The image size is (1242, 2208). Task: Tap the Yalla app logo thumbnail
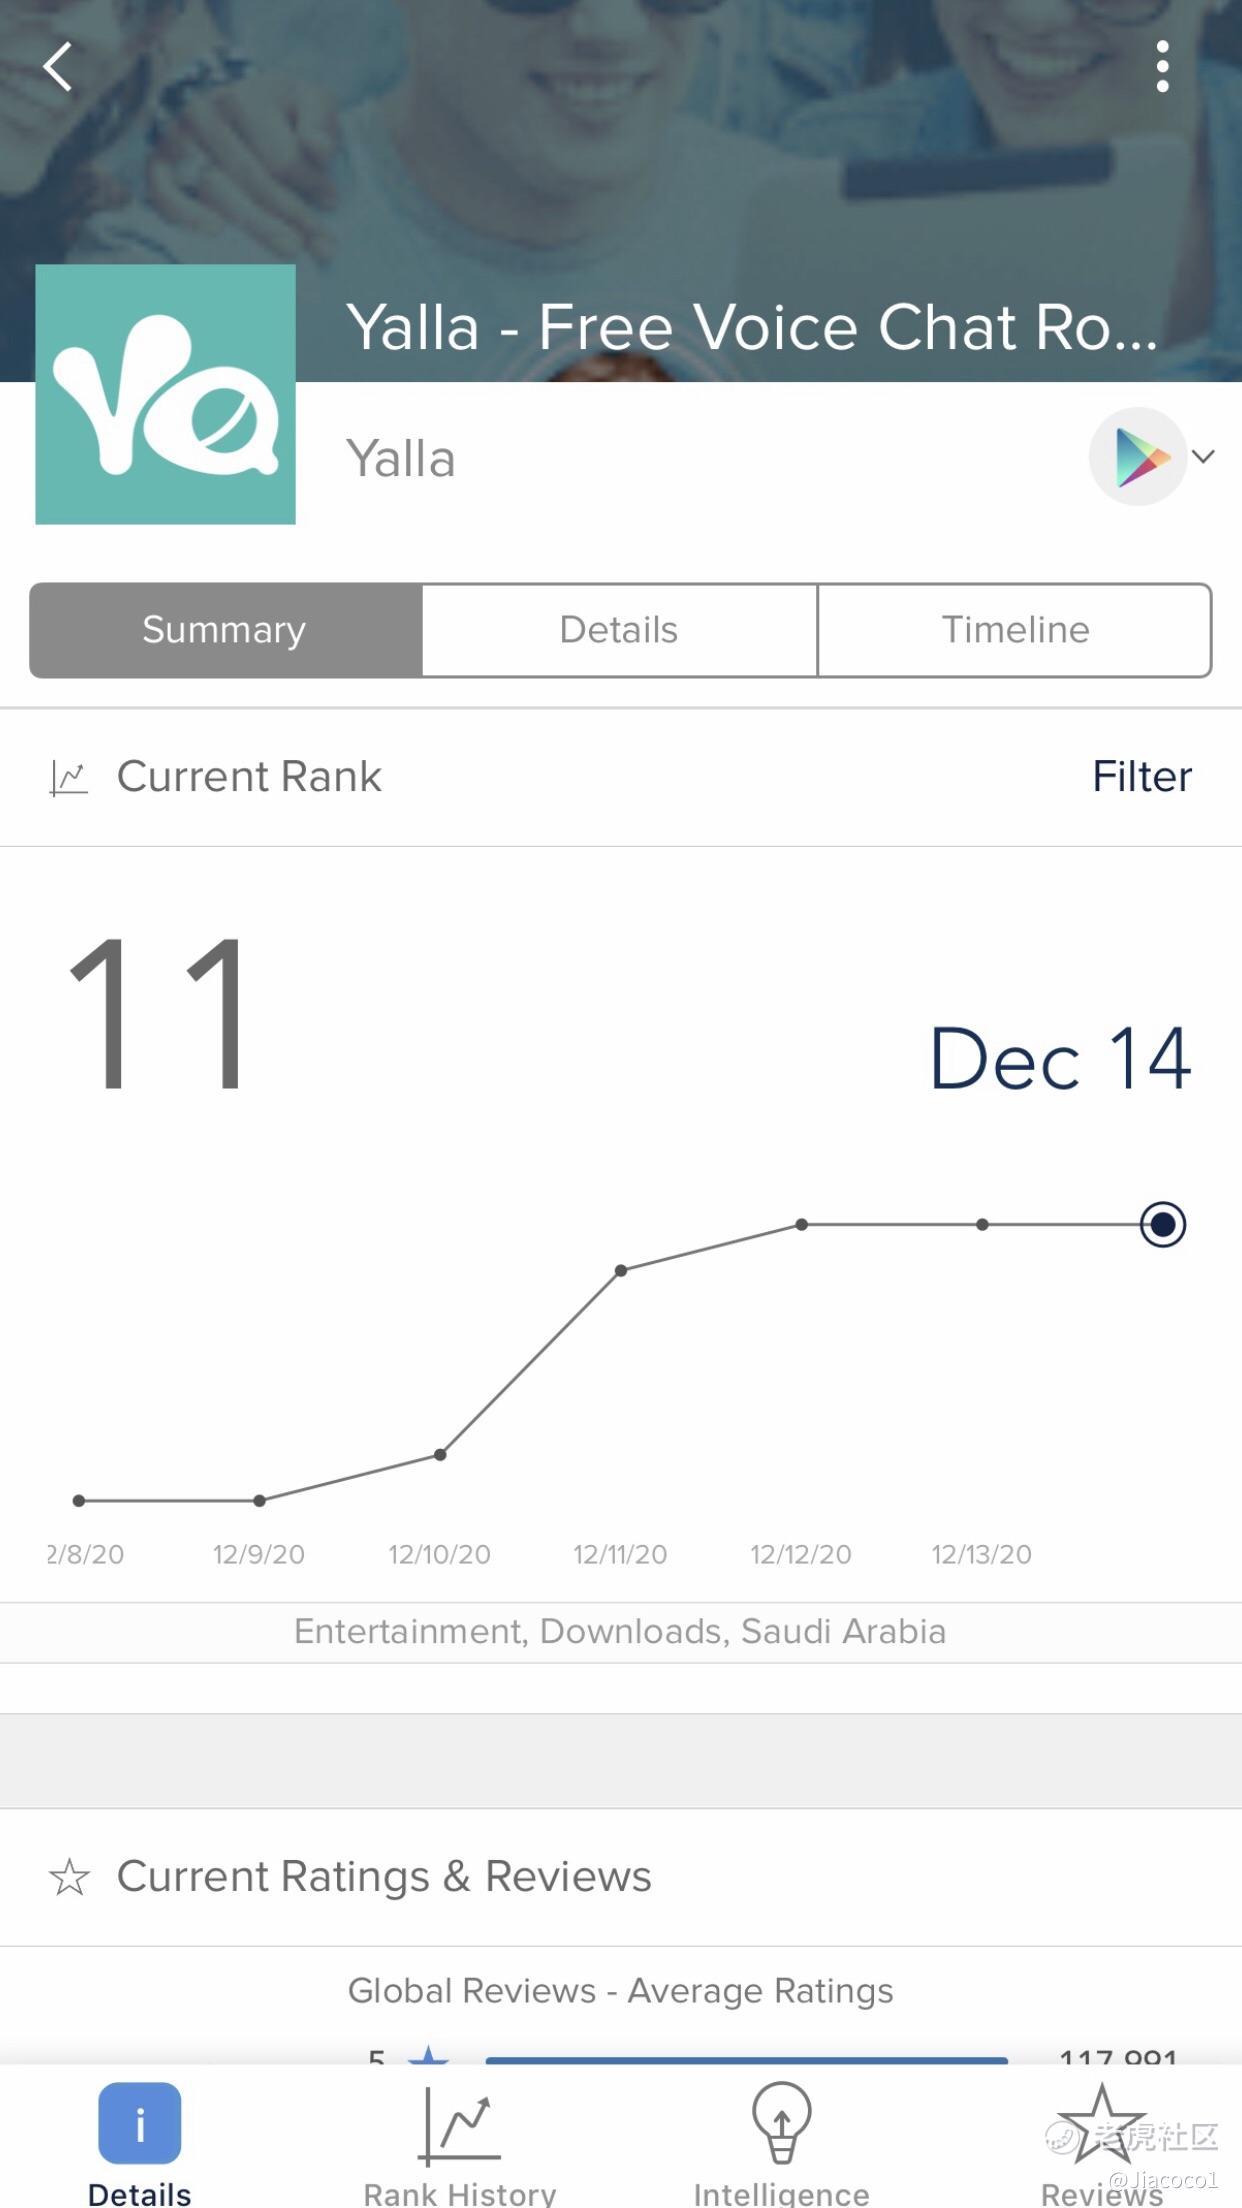(x=165, y=394)
